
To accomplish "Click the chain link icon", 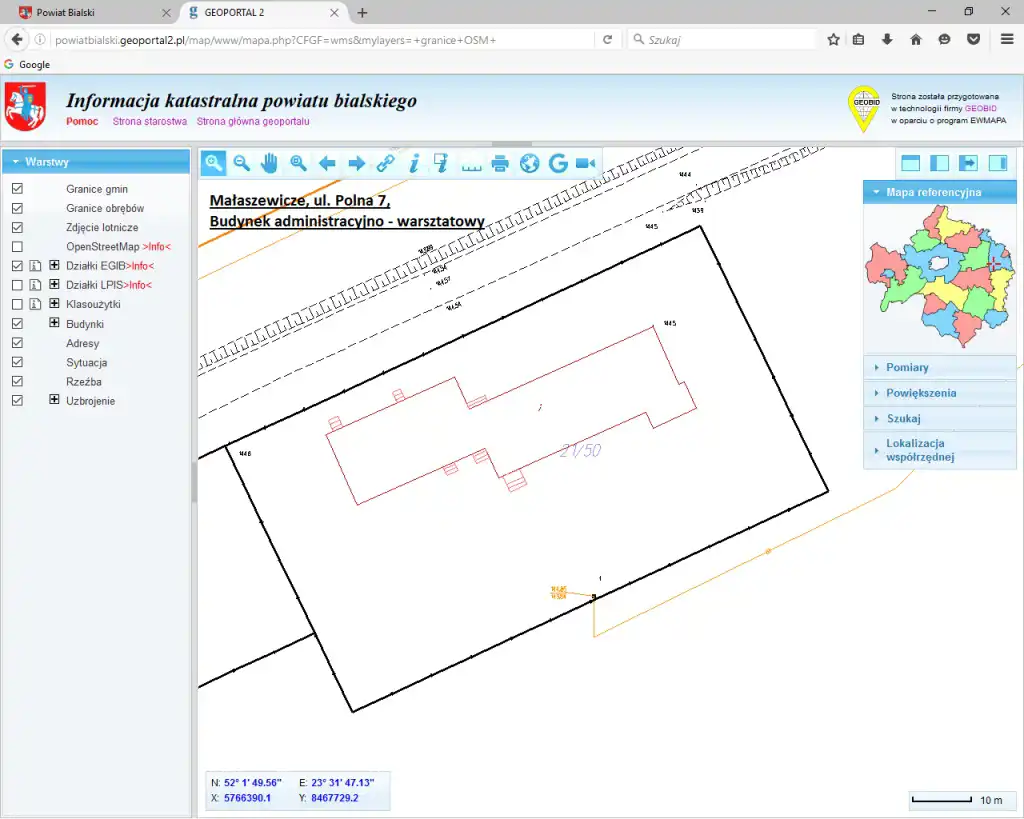I will (385, 163).
